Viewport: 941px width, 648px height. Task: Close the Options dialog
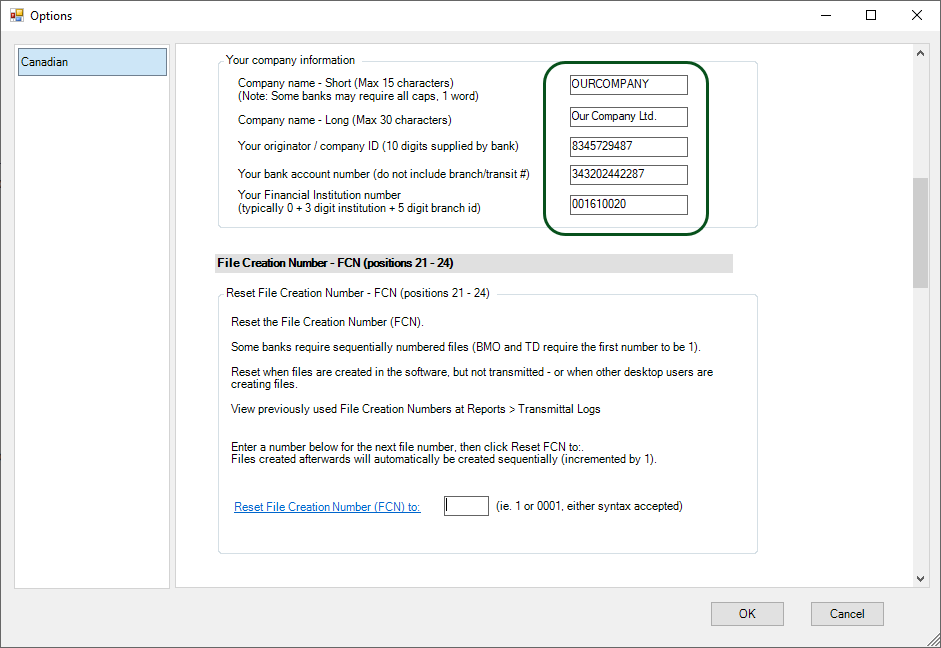point(916,15)
